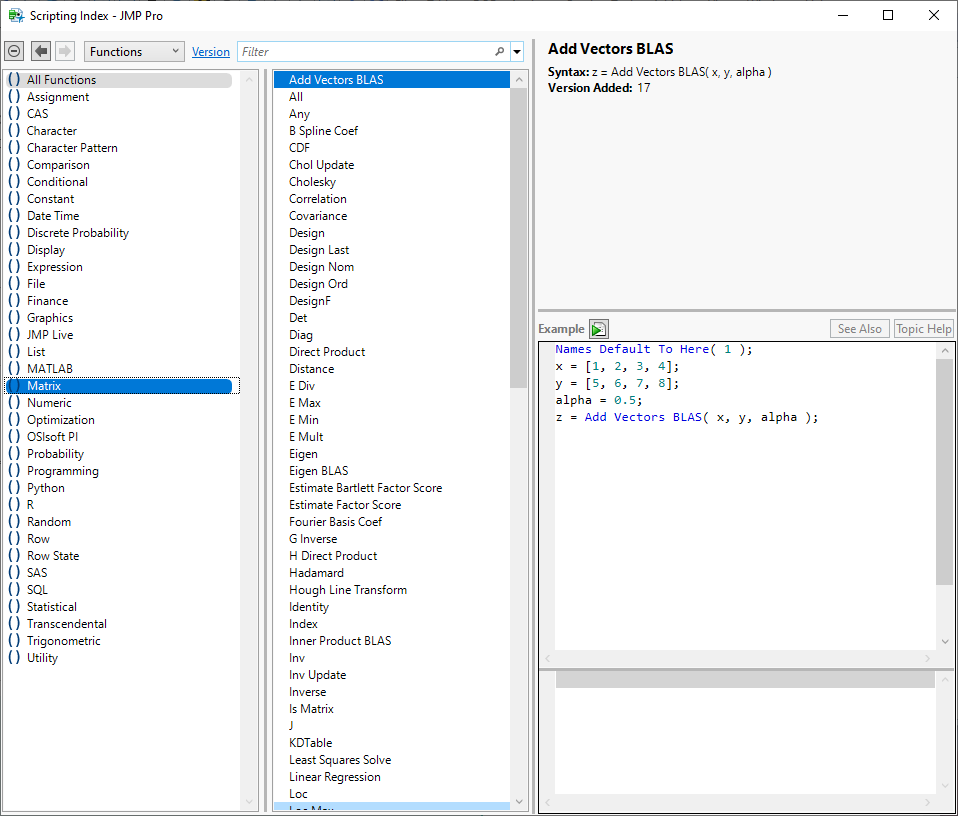Go back with the left arrow

(x=41, y=52)
